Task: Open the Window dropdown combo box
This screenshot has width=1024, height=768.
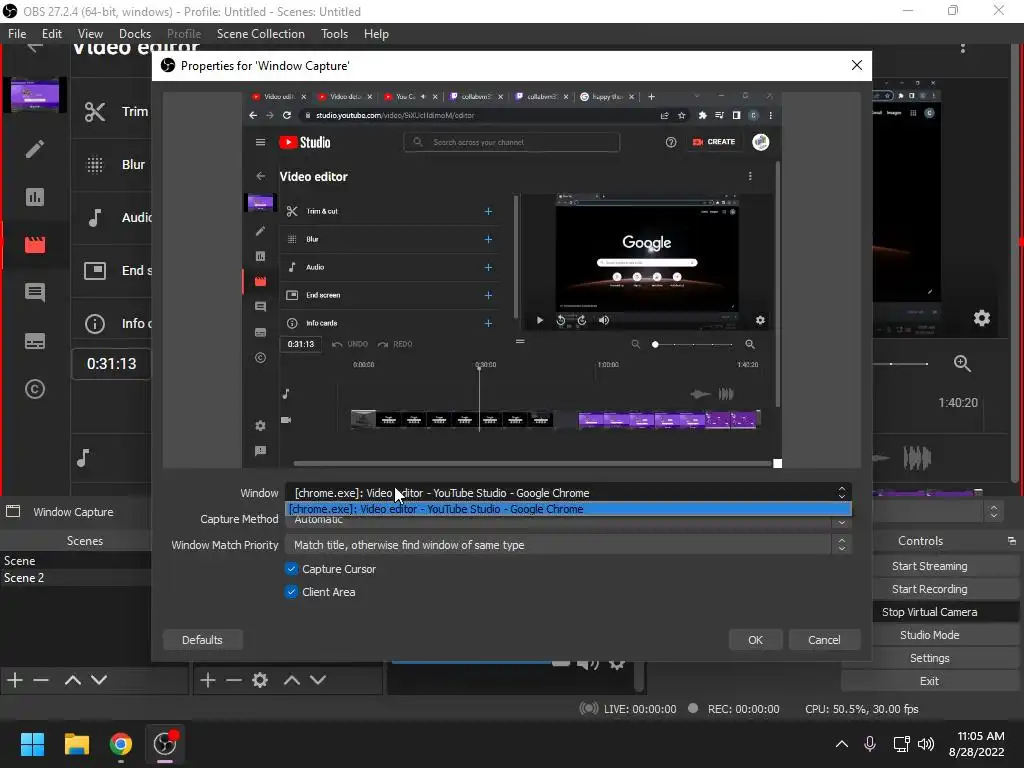Action: pyautogui.click(x=568, y=493)
